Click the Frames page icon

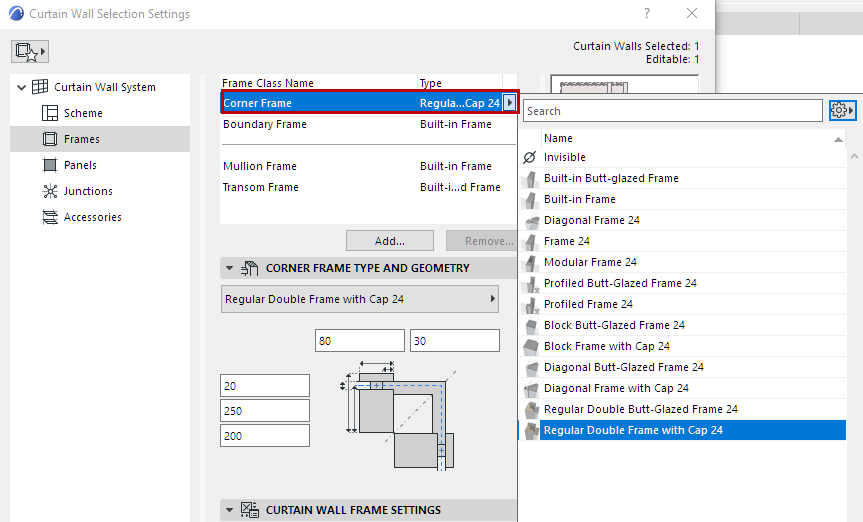click(50, 139)
